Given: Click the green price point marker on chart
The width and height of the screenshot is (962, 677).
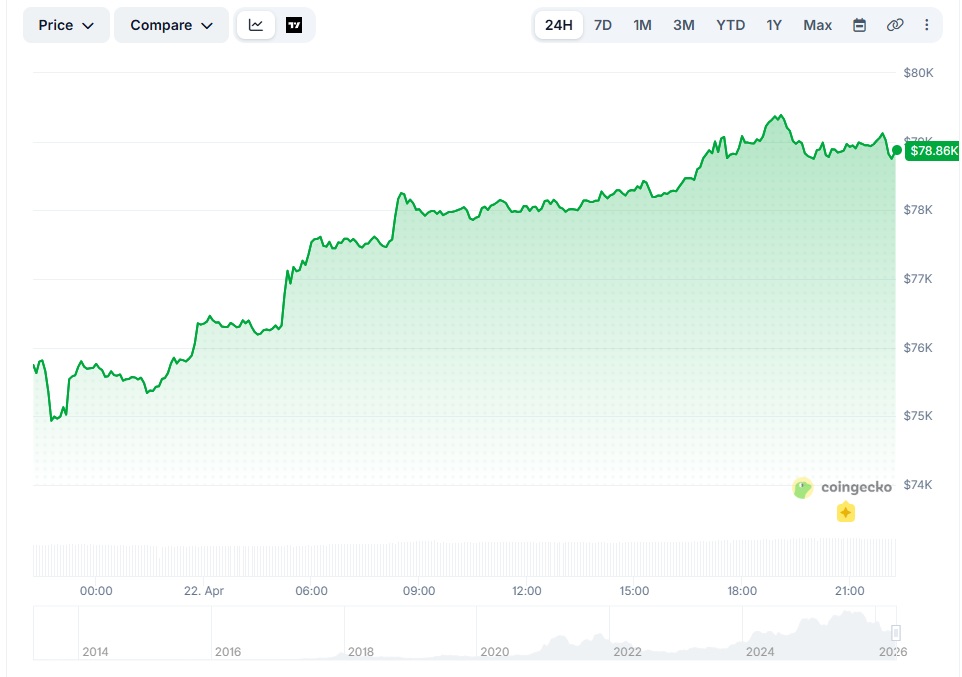Looking at the screenshot, I should point(898,151).
